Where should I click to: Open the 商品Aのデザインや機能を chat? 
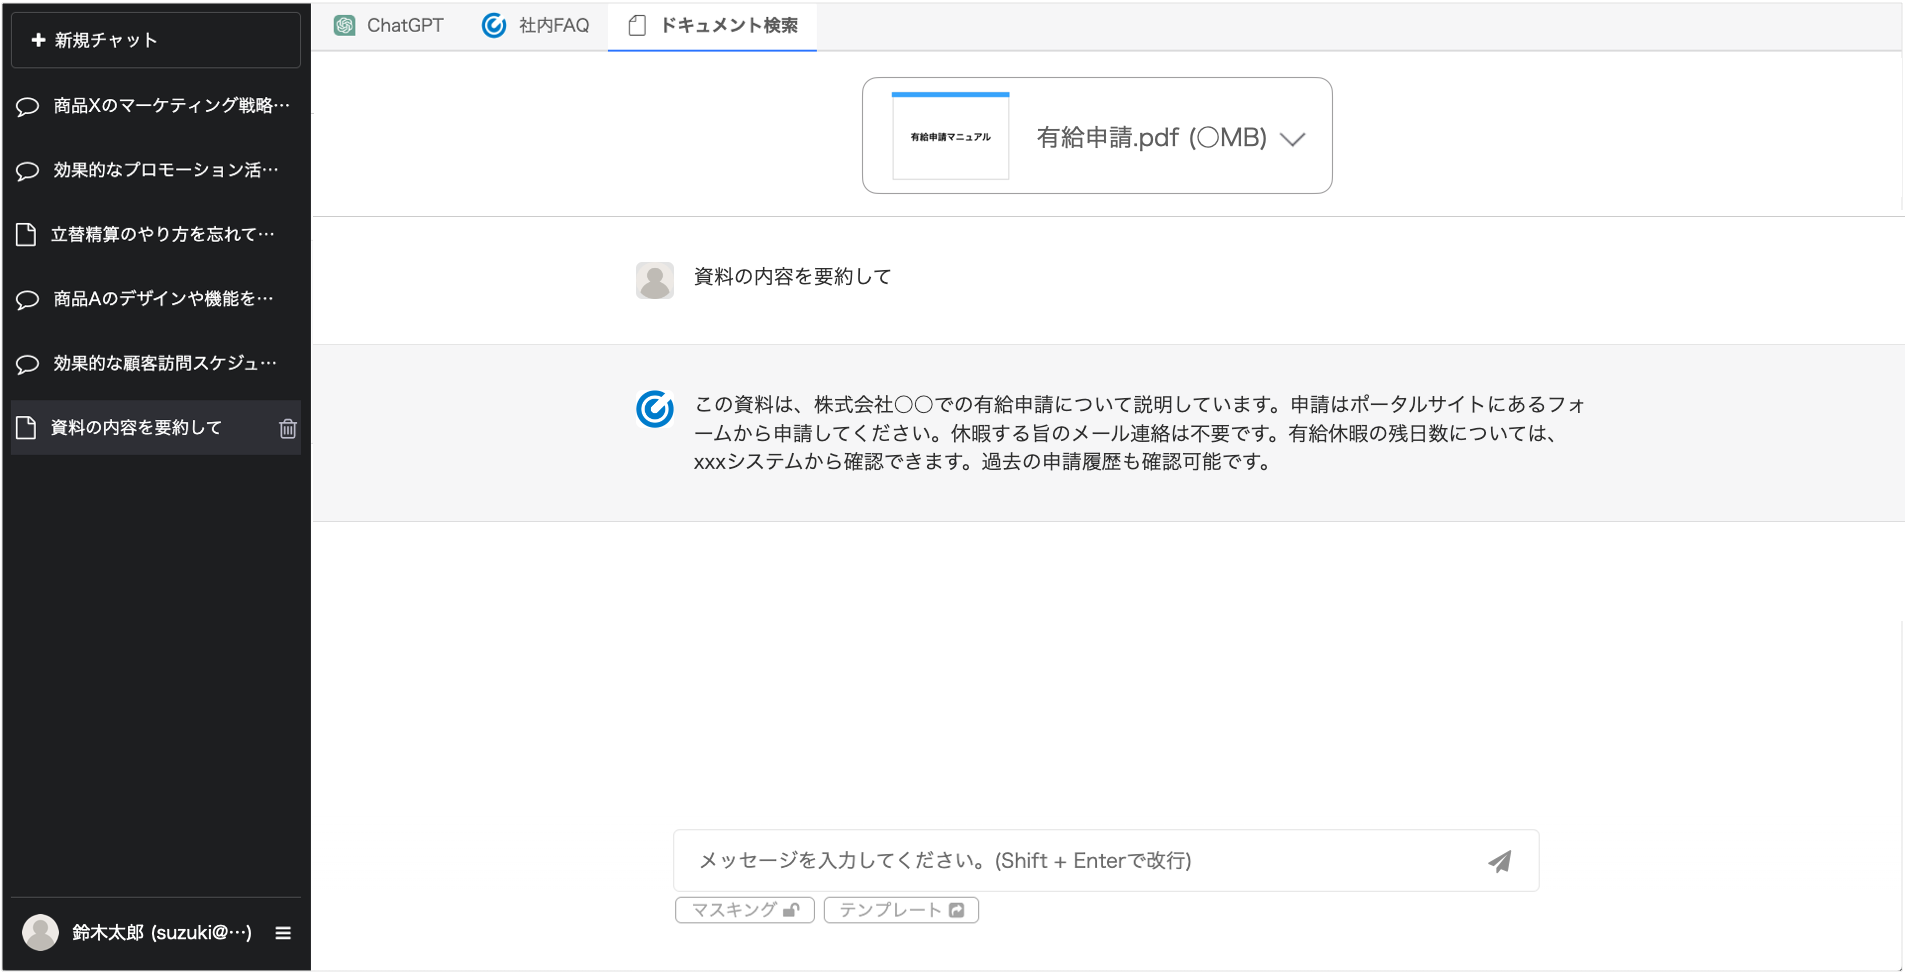[163, 299]
